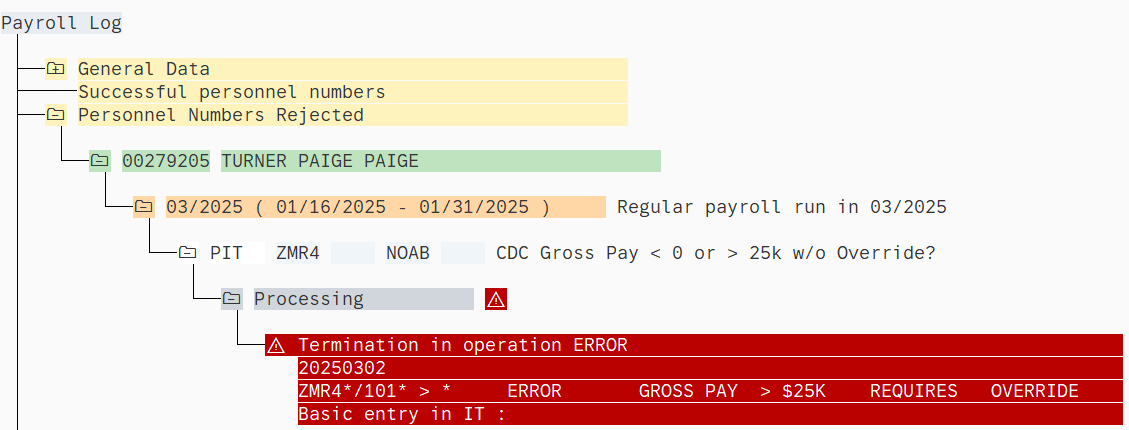Viewport: 1129px width, 430px height.
Task: Expand the General Data folder icon
Action: coord(56,69)
